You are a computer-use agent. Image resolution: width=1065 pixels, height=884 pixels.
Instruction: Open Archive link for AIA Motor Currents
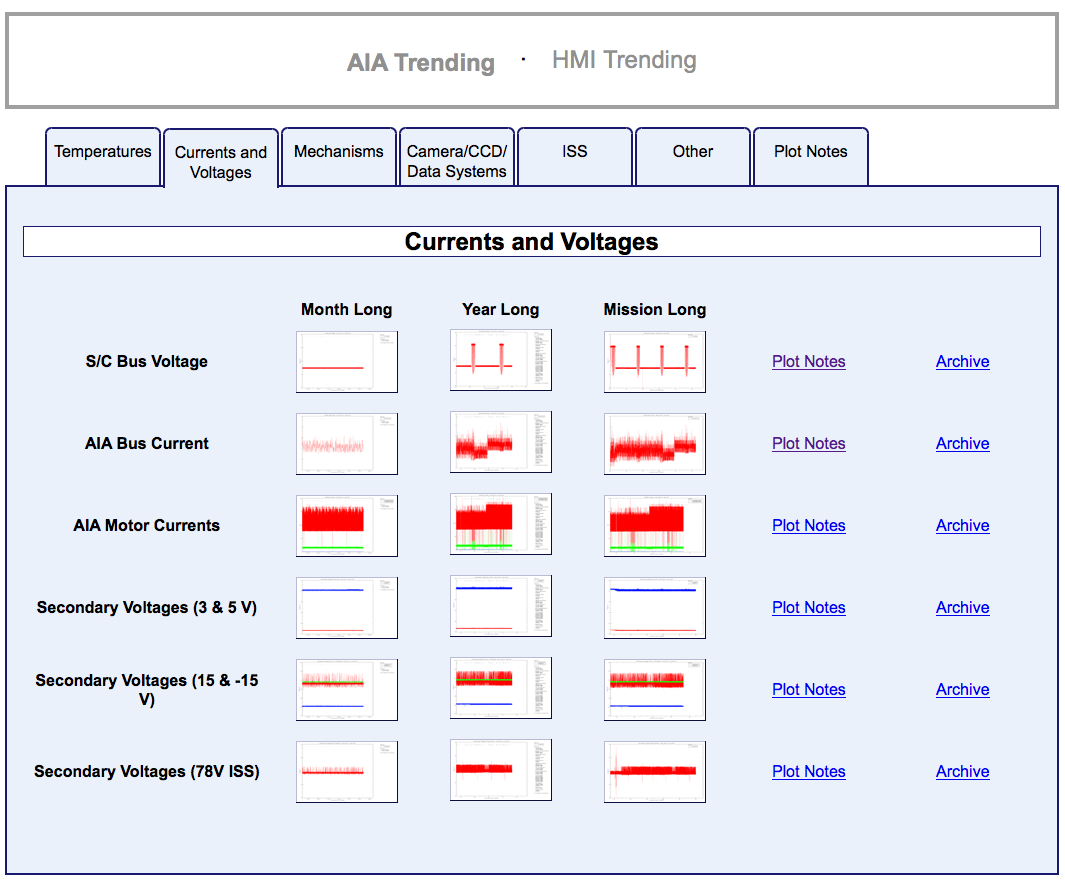click(962, 525)
